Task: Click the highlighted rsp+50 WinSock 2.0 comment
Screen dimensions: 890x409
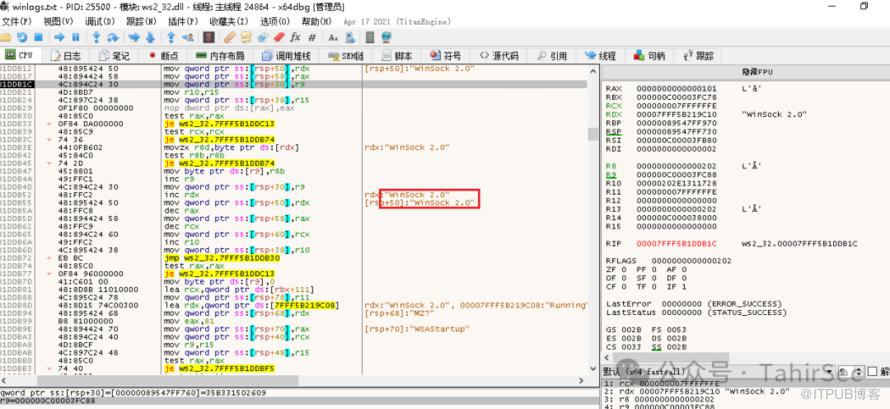Action: tap(421, 202)
